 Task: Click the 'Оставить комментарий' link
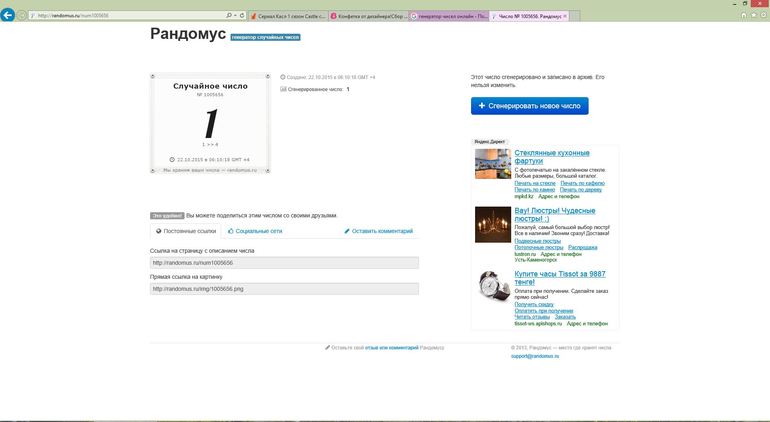378,231
